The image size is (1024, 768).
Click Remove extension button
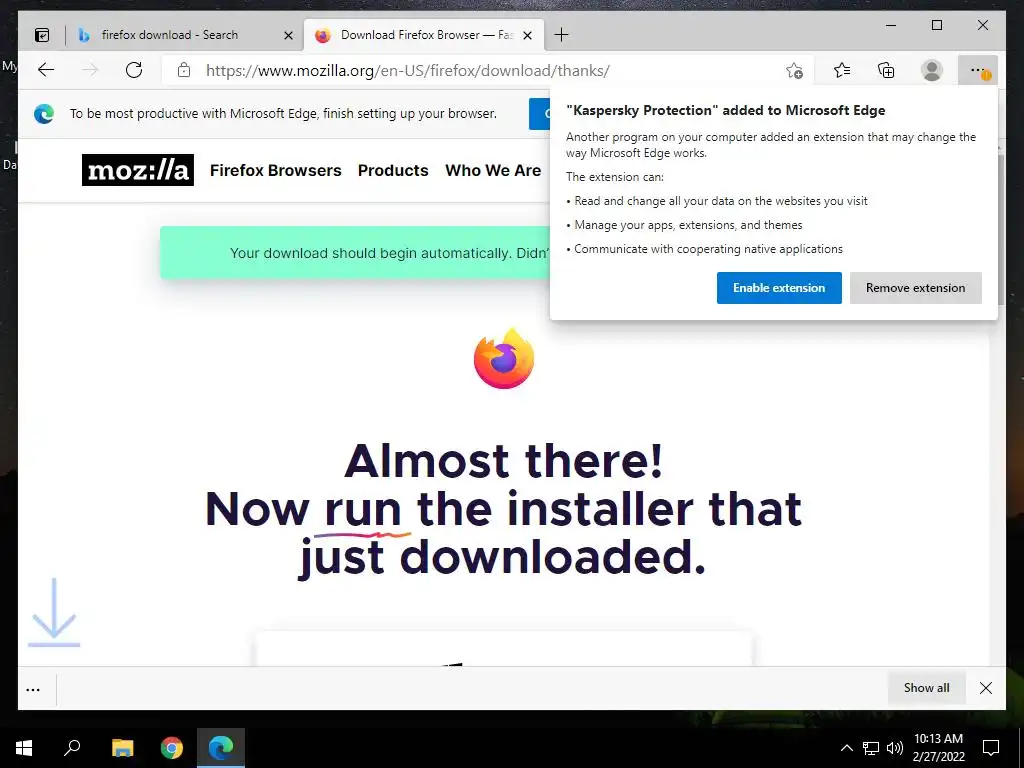click(916, 288)
